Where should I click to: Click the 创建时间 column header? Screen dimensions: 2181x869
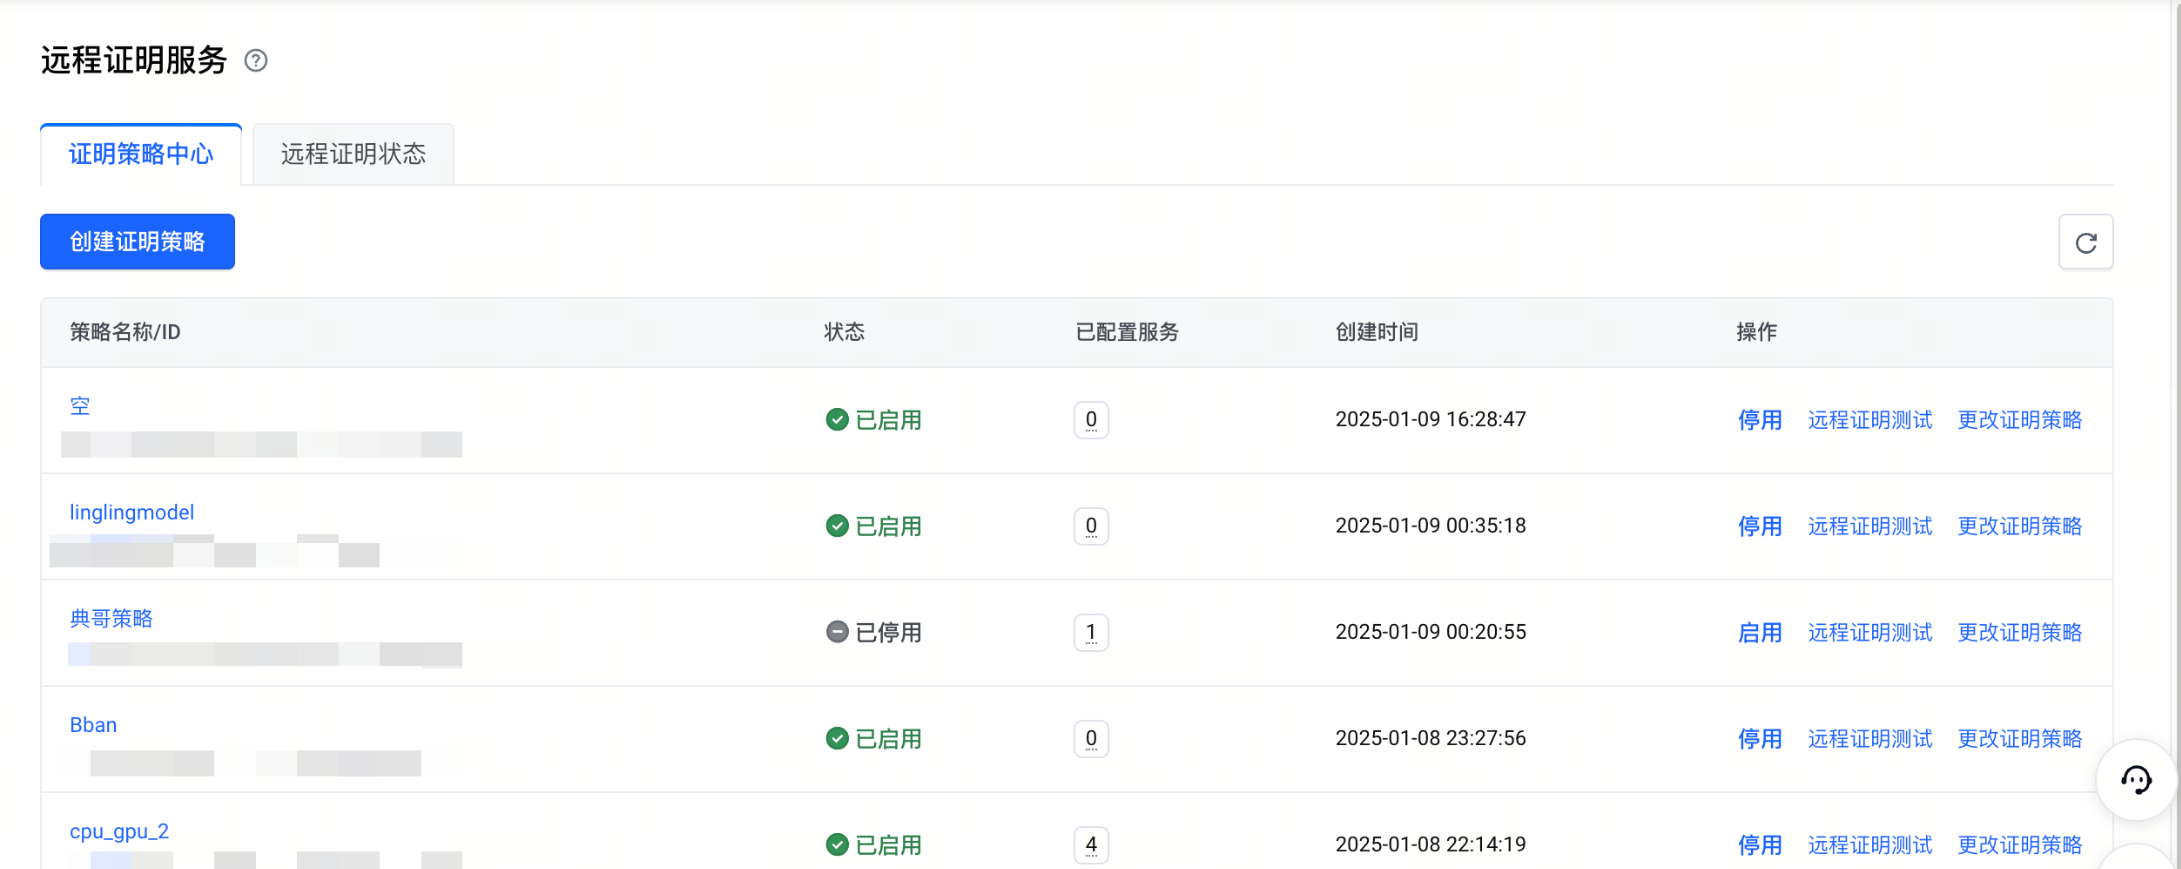(x=1377, y=332)
